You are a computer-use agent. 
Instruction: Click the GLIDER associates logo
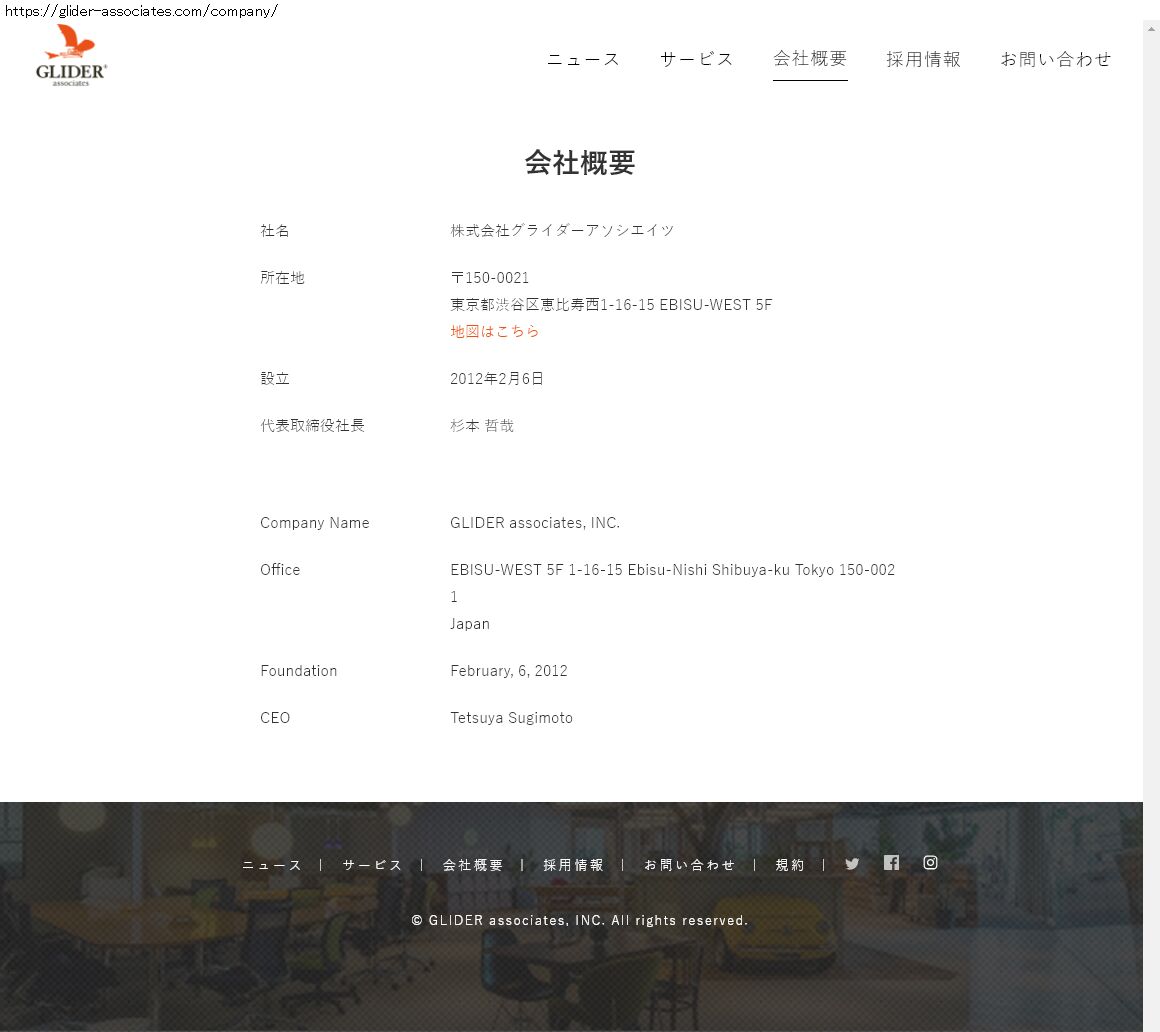tap(71, 55)
